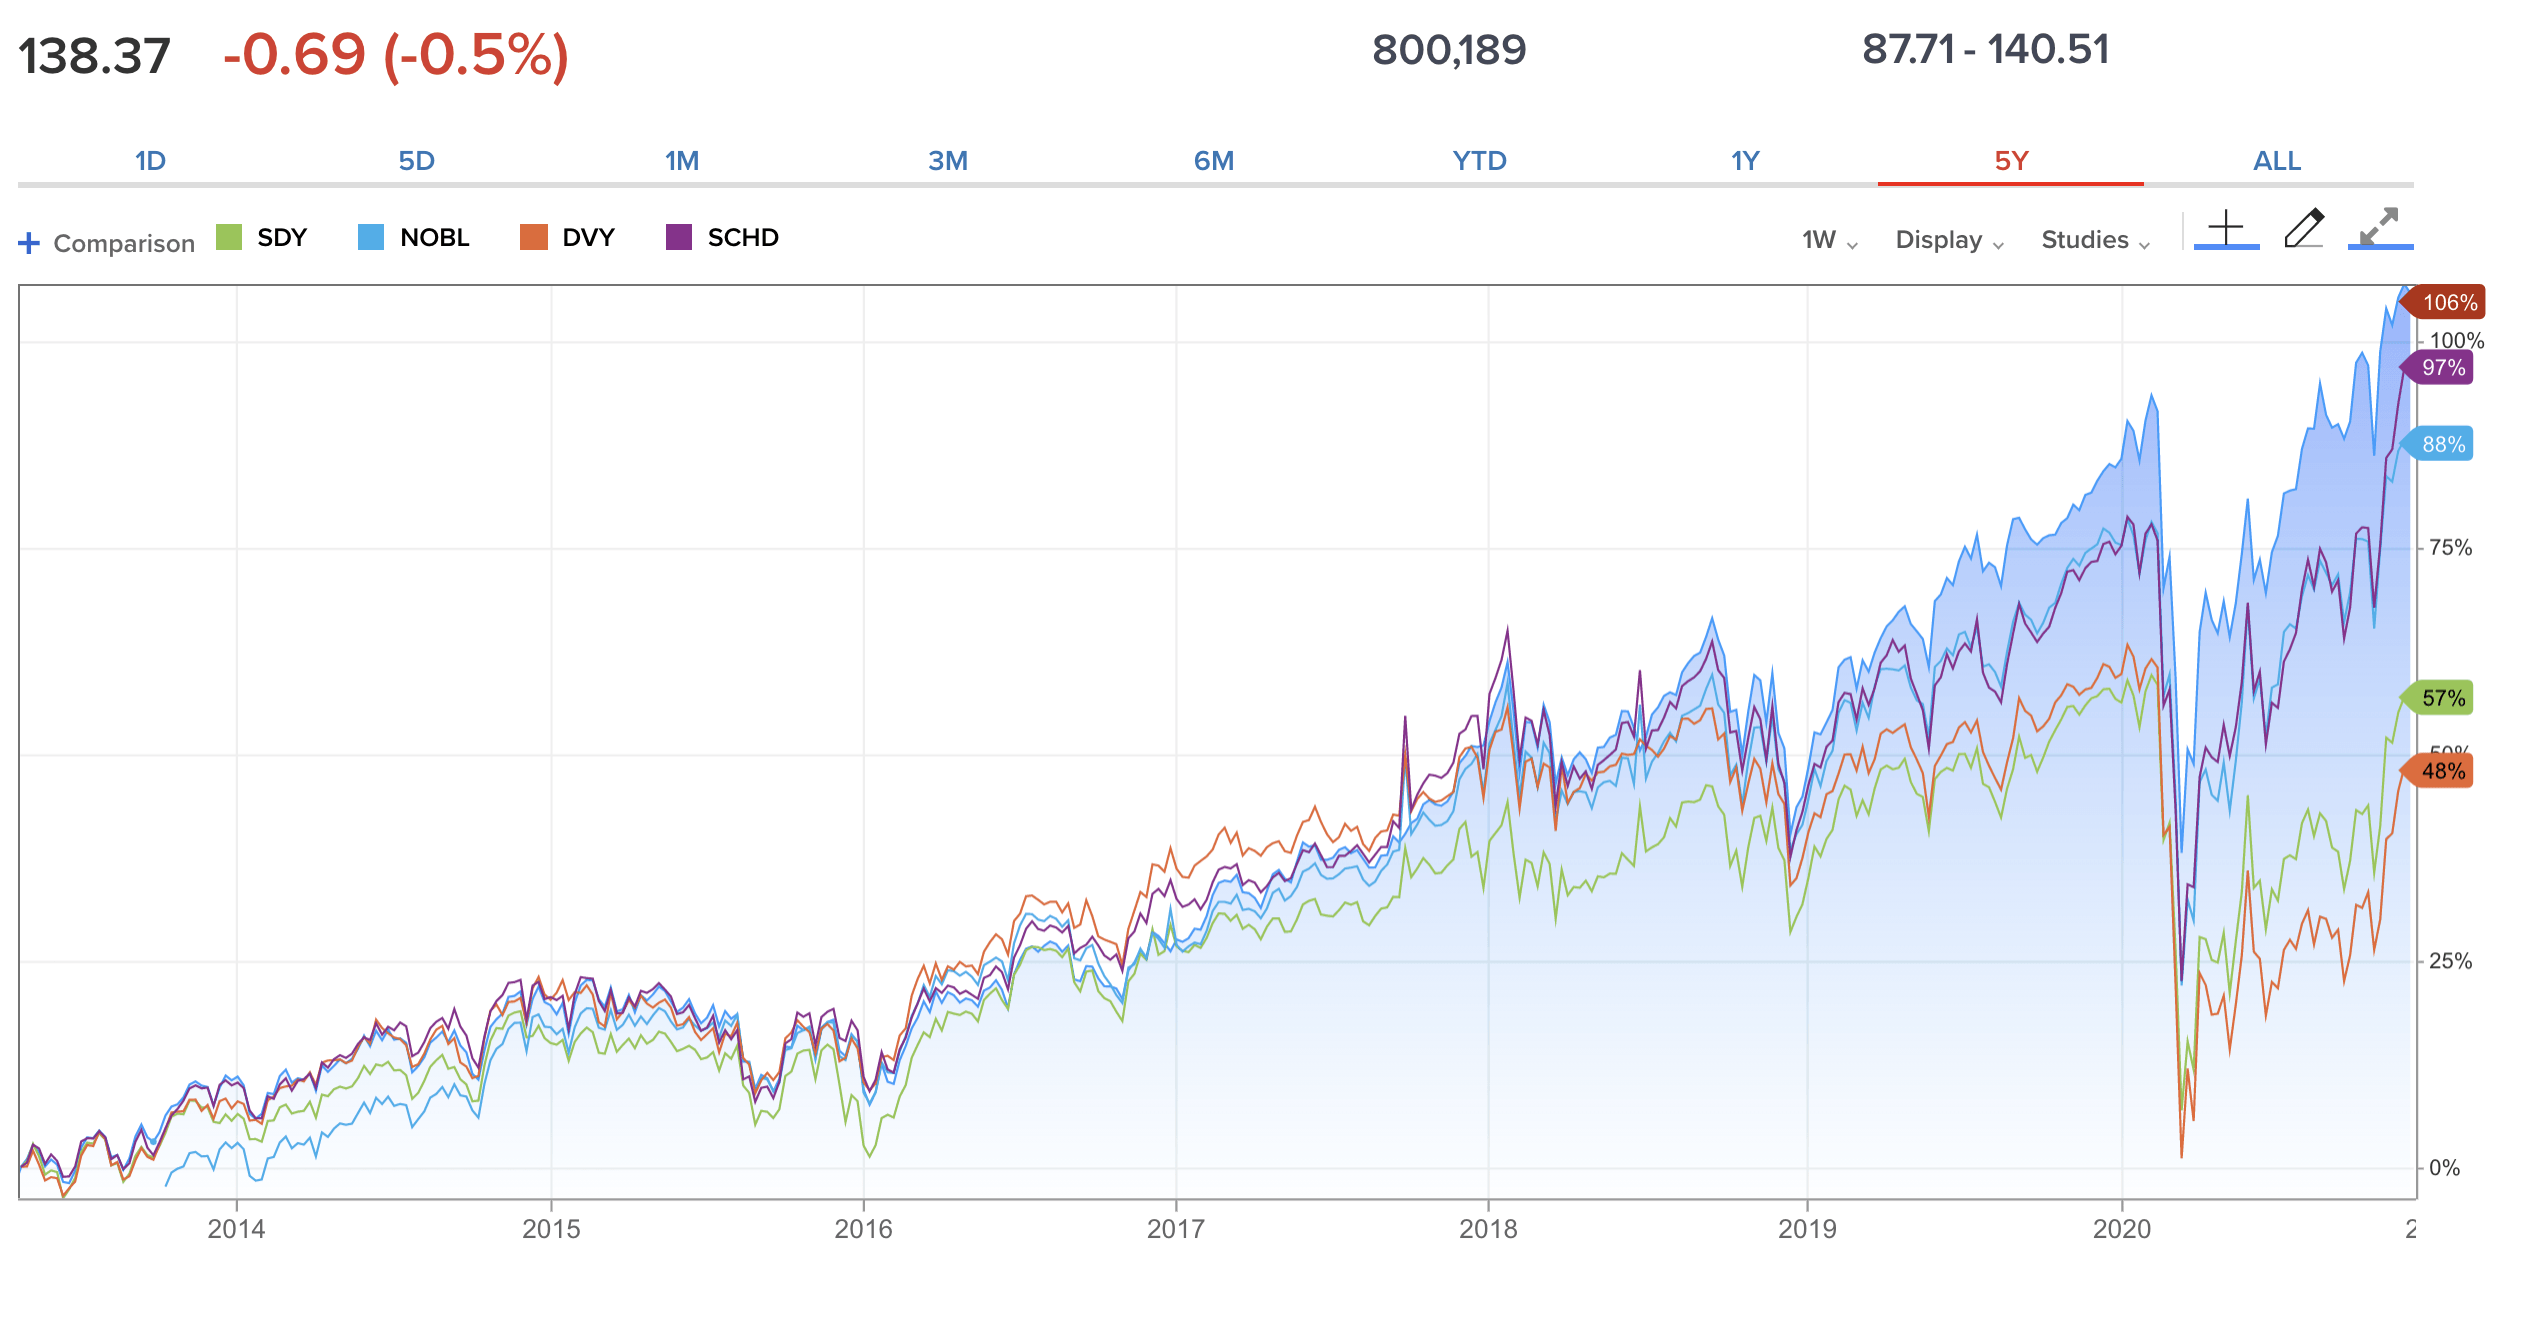Show year-to-date with YTD tab
The image size is (2542, 1338).
click(1479, 161)
